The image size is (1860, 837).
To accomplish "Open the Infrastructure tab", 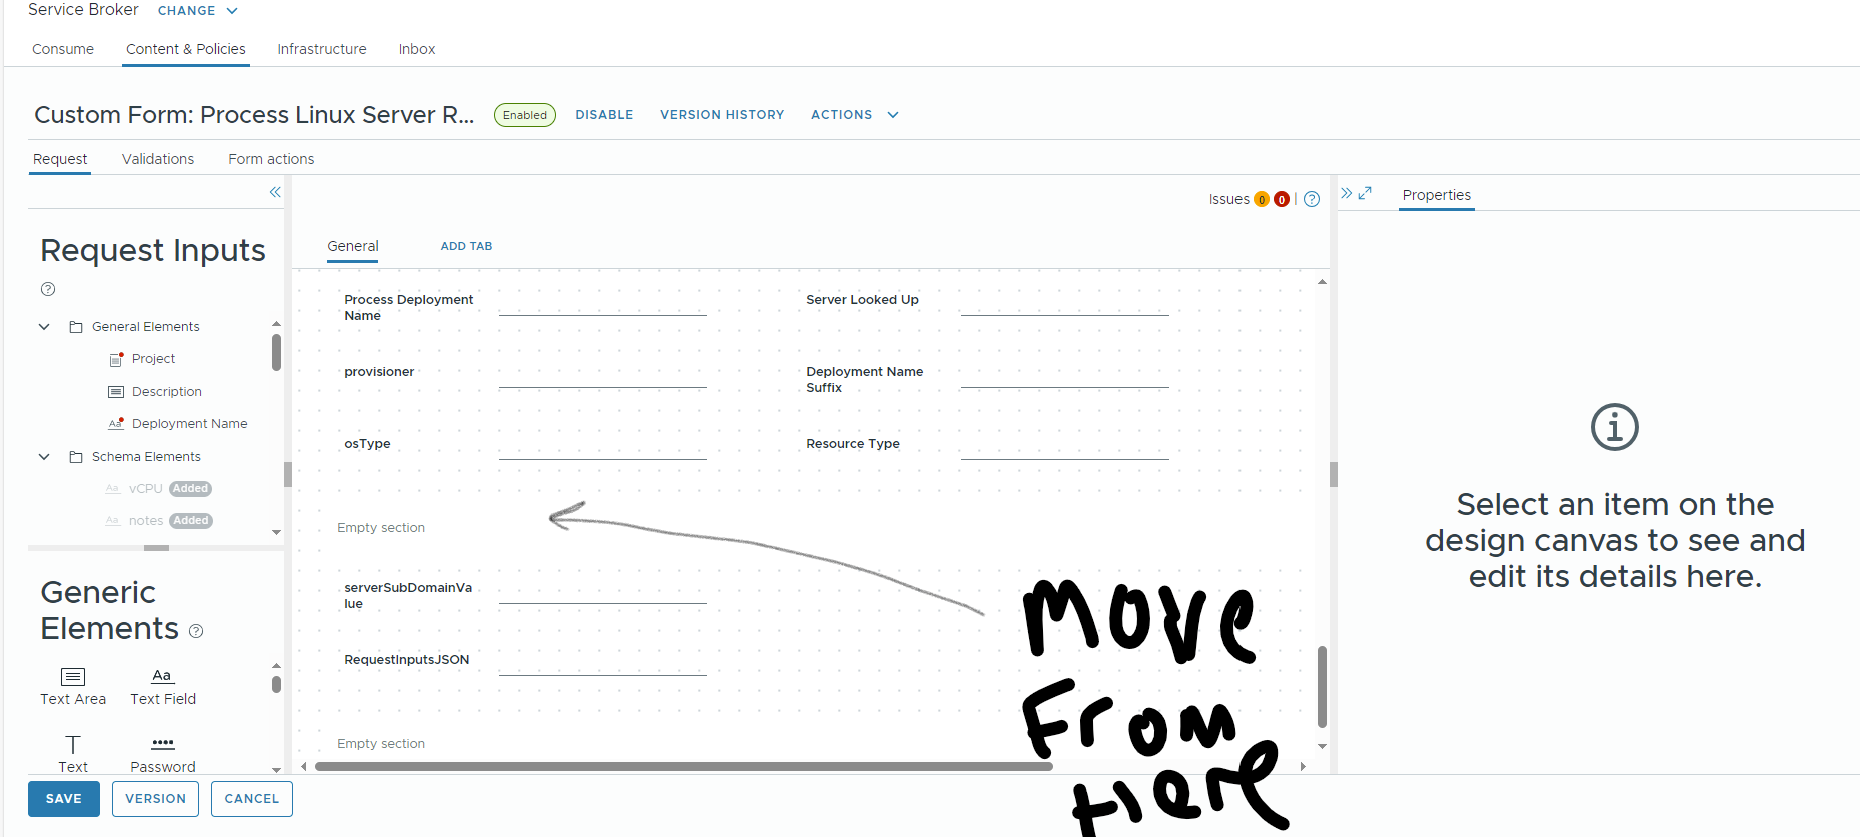I will [322, 49].
